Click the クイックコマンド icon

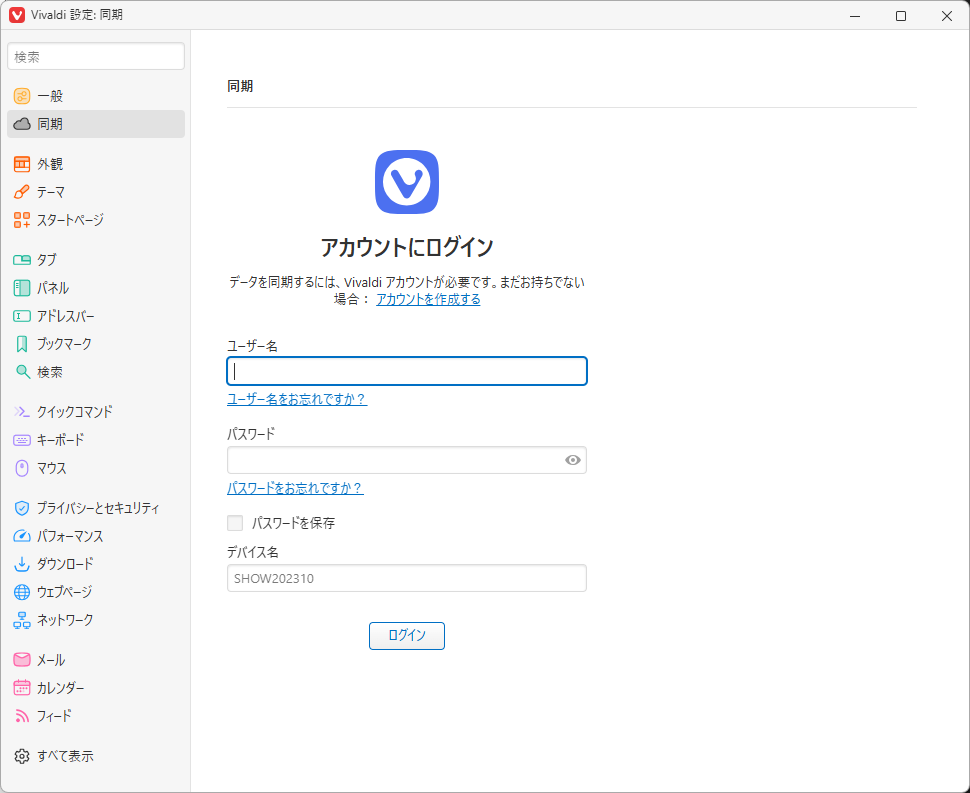coord(22,411)
